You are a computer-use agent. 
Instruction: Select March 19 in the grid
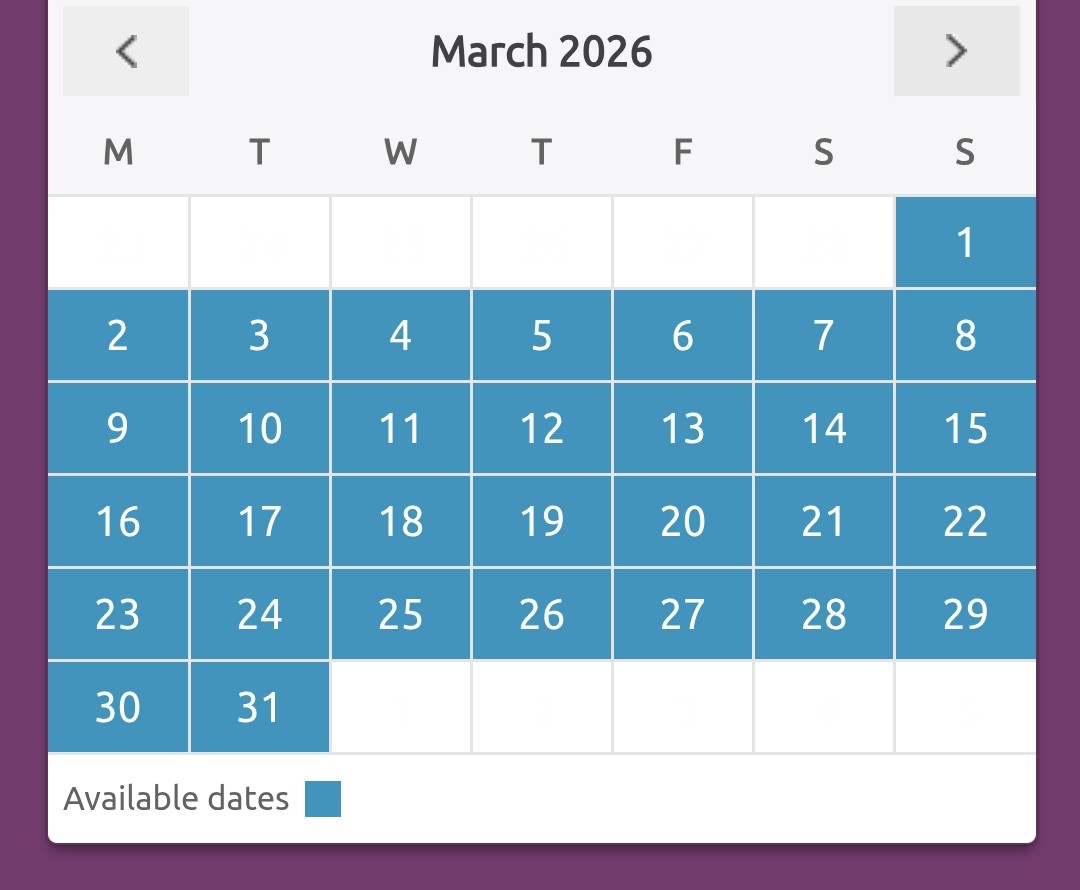pos(542,522)
